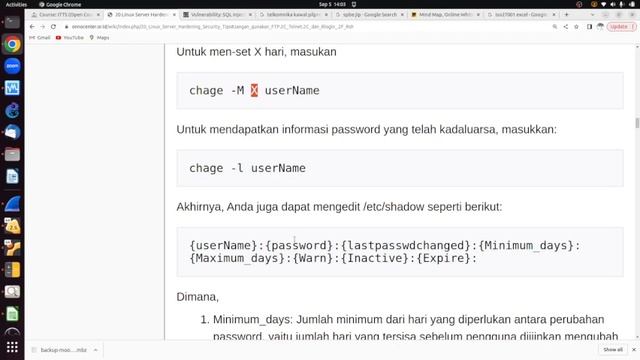Launch LibreOffice Calc from the dock
The height and width of the screenshot is (360, 640).
(x=12, y=314)
